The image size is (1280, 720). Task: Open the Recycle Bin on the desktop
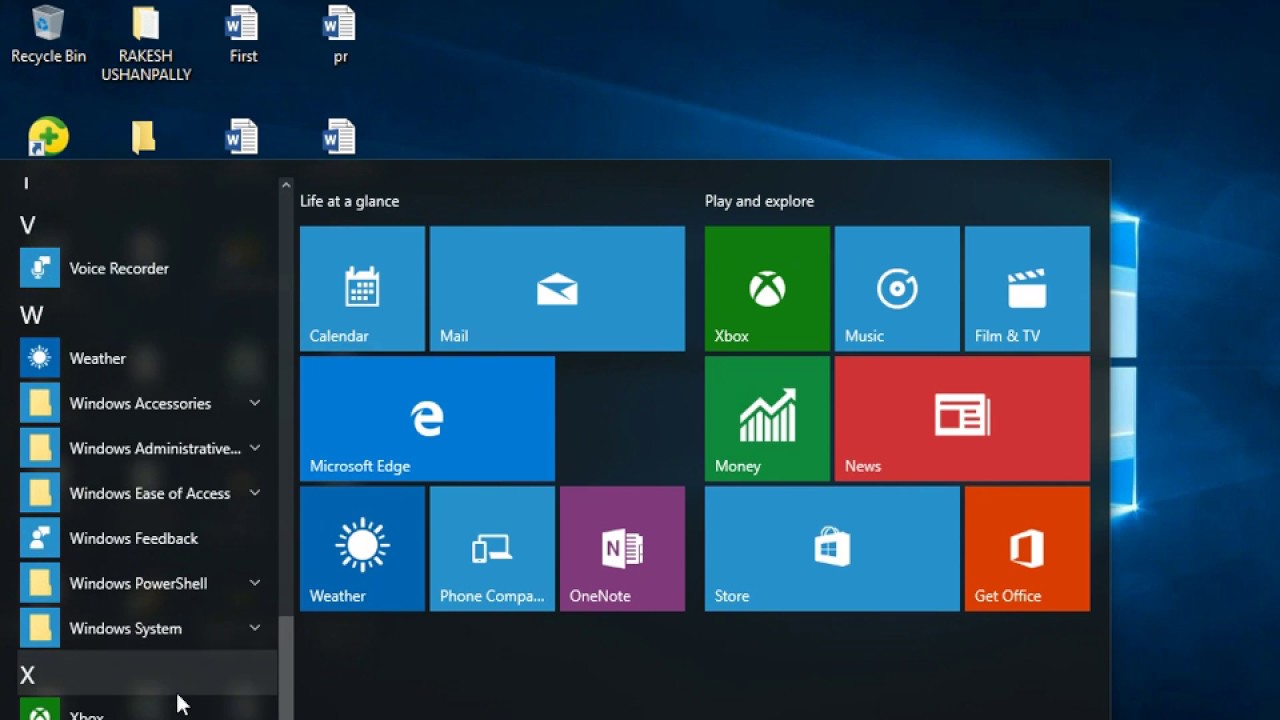click(x=47, y=30)
